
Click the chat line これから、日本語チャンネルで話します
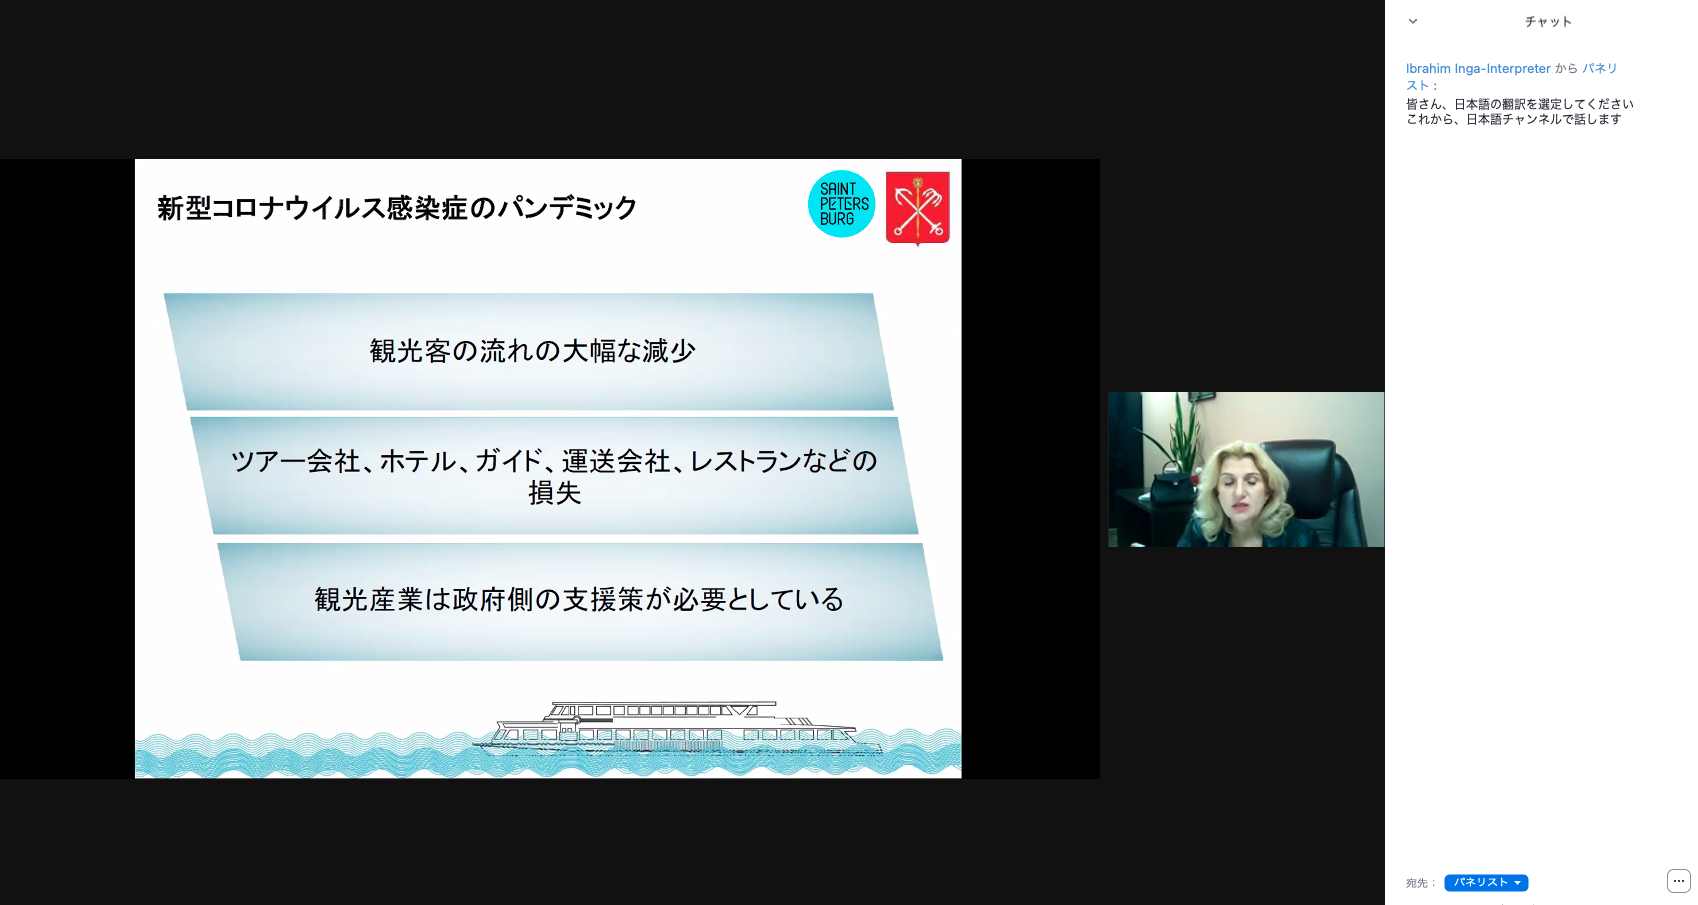[1513, 120]
